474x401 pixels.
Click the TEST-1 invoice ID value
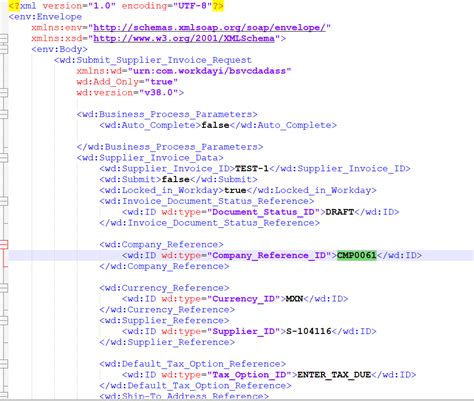(x=252, y=169)
